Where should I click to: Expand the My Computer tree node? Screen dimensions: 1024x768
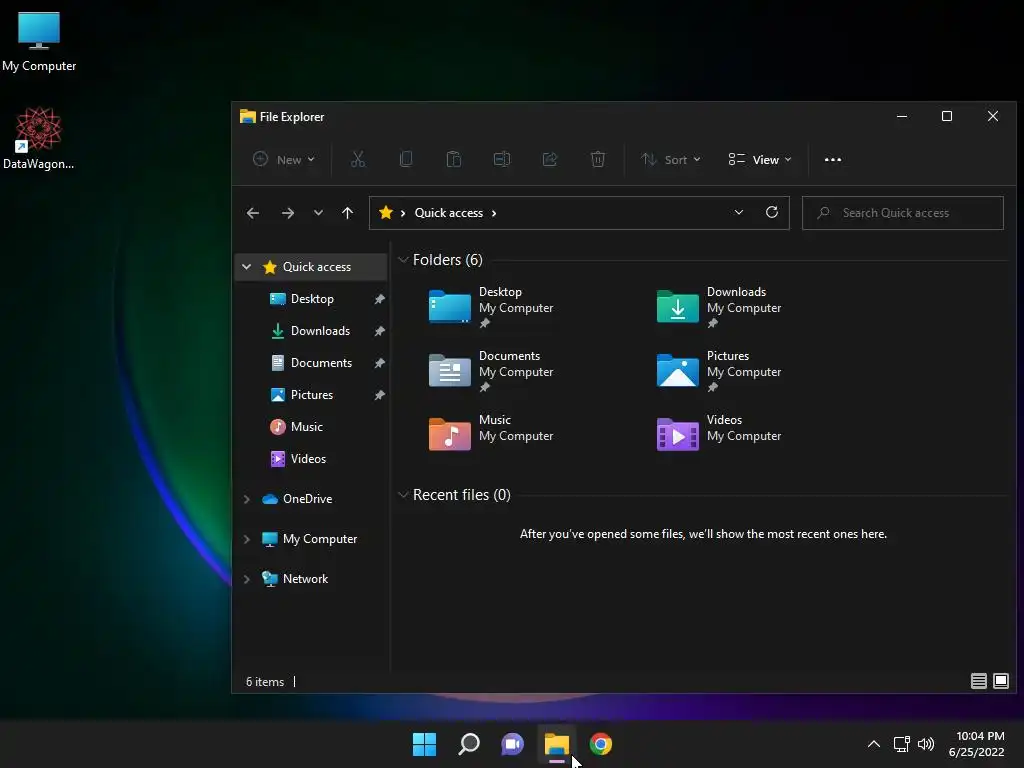click(x=247, y=539)
